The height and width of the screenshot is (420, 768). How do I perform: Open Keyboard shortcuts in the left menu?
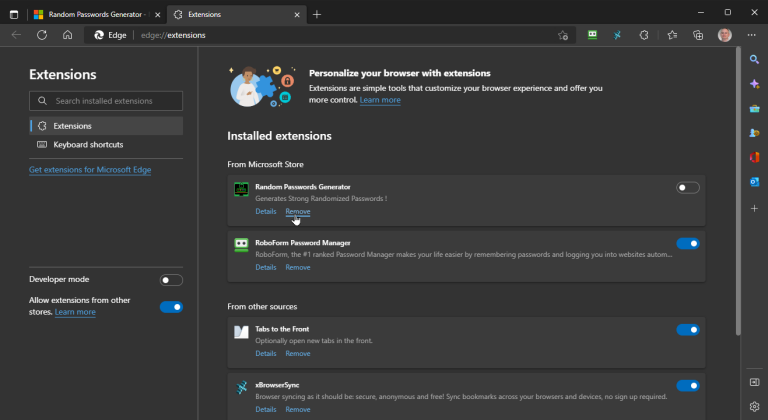106,145
